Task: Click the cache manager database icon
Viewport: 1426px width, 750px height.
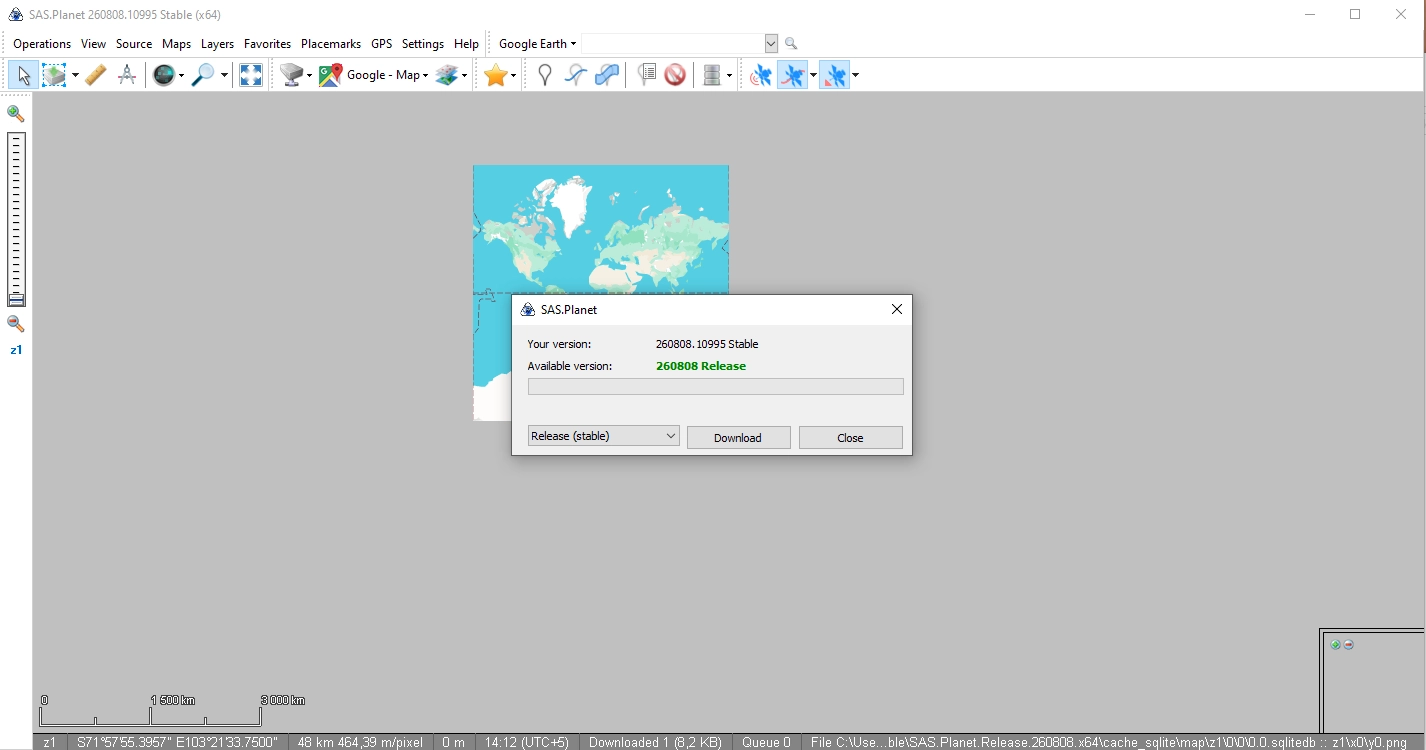Action: pos(712,75)
